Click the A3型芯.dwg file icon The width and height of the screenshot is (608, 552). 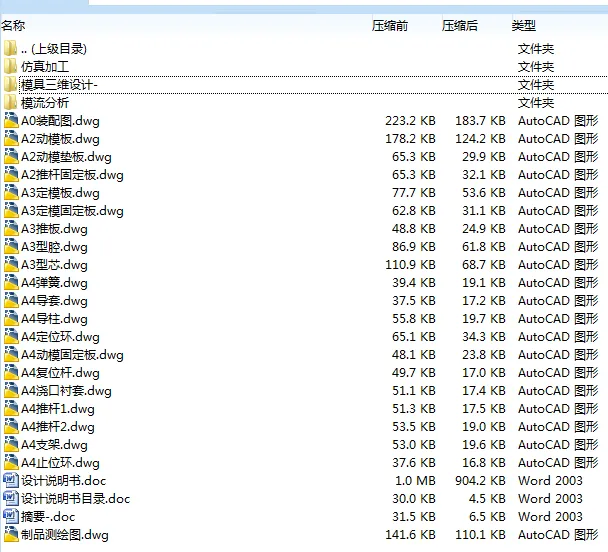point(11,265)
